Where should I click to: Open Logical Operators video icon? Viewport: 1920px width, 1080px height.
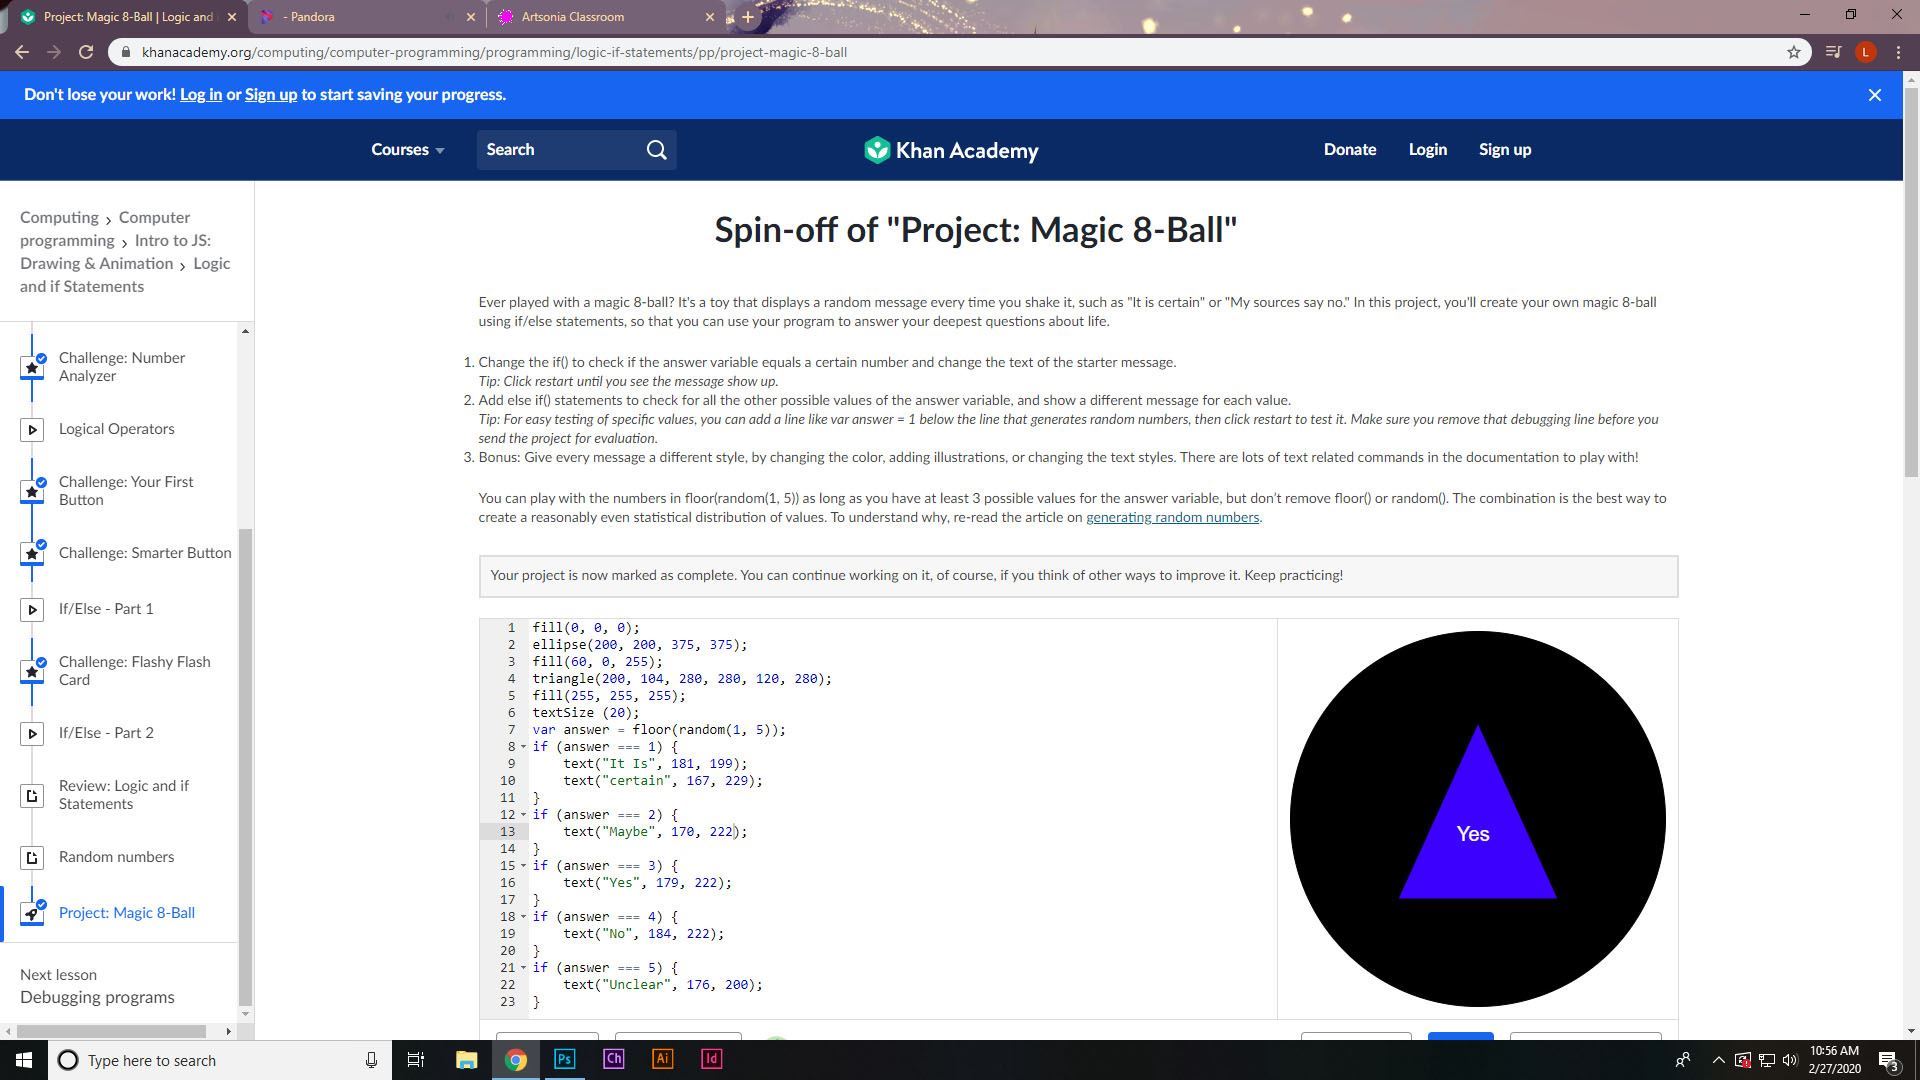[32, 430]
